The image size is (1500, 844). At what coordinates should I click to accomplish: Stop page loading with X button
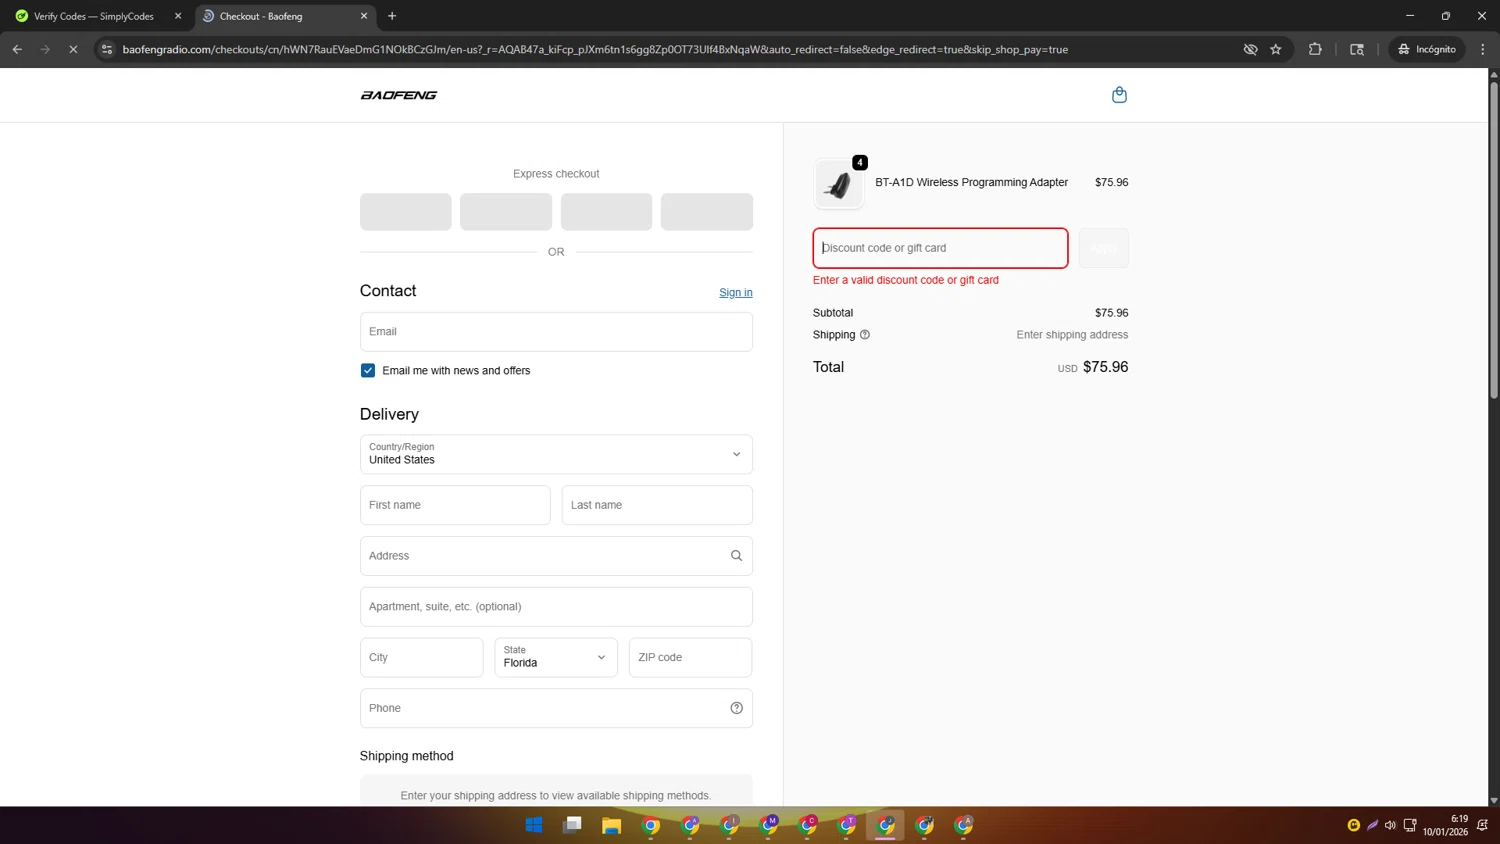(73, 49)
